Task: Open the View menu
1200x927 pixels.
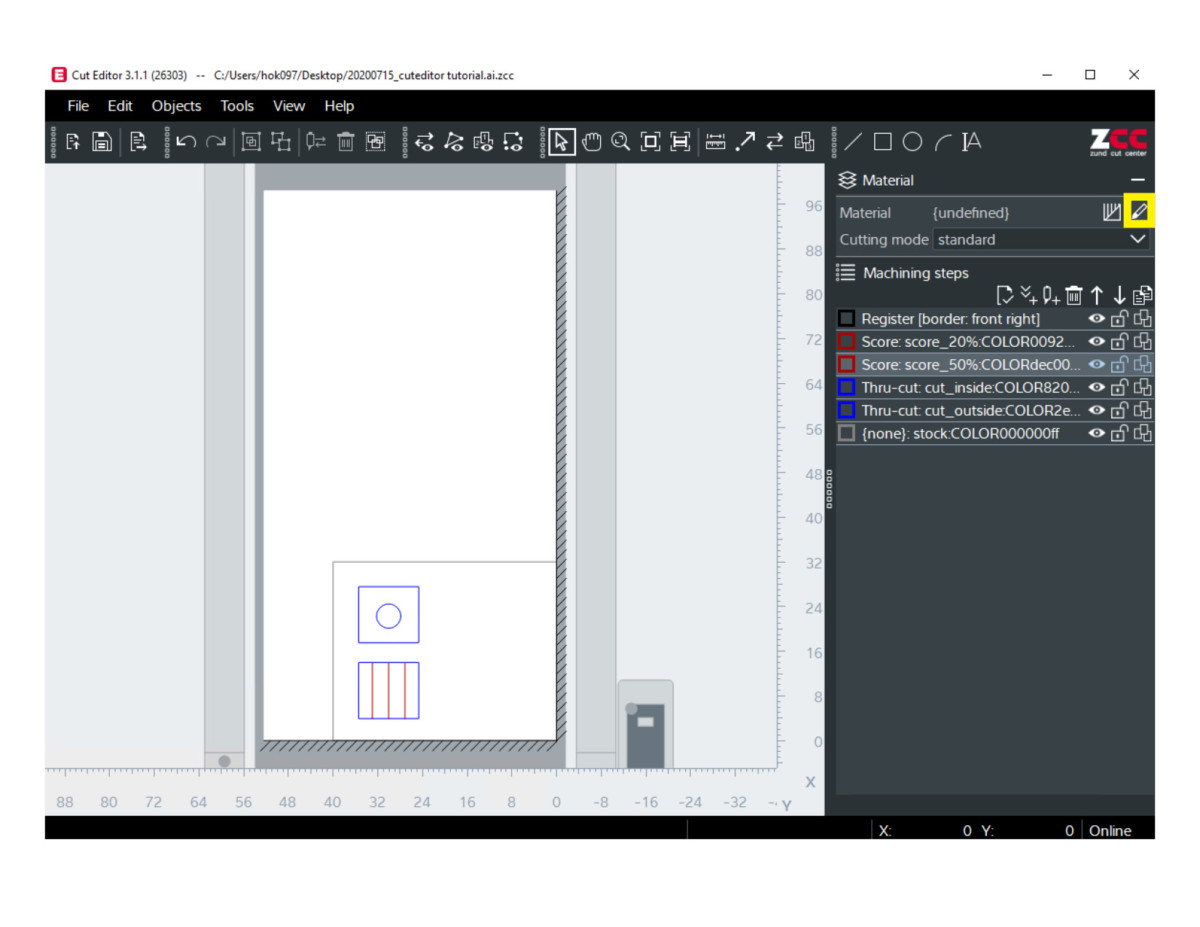Action: [x=289, y=106]
